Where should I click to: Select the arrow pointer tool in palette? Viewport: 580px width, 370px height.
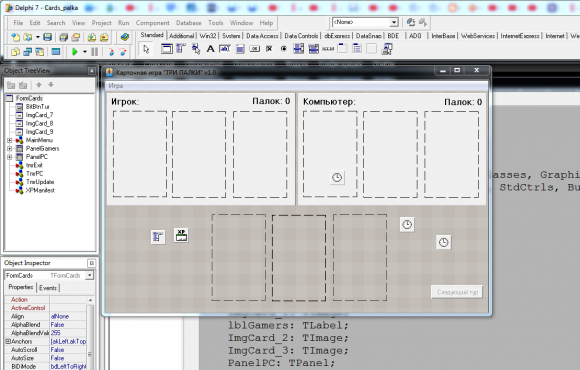(146, 49)
